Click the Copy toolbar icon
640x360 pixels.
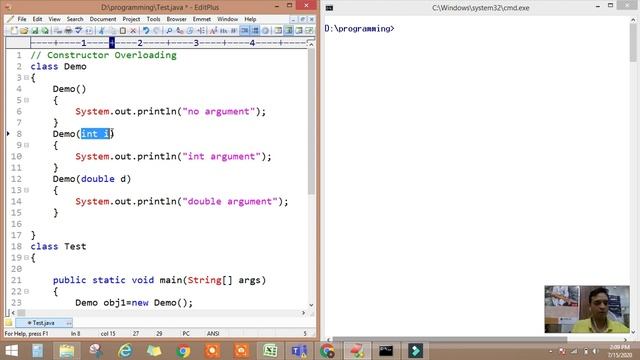(x=112, y=31)
